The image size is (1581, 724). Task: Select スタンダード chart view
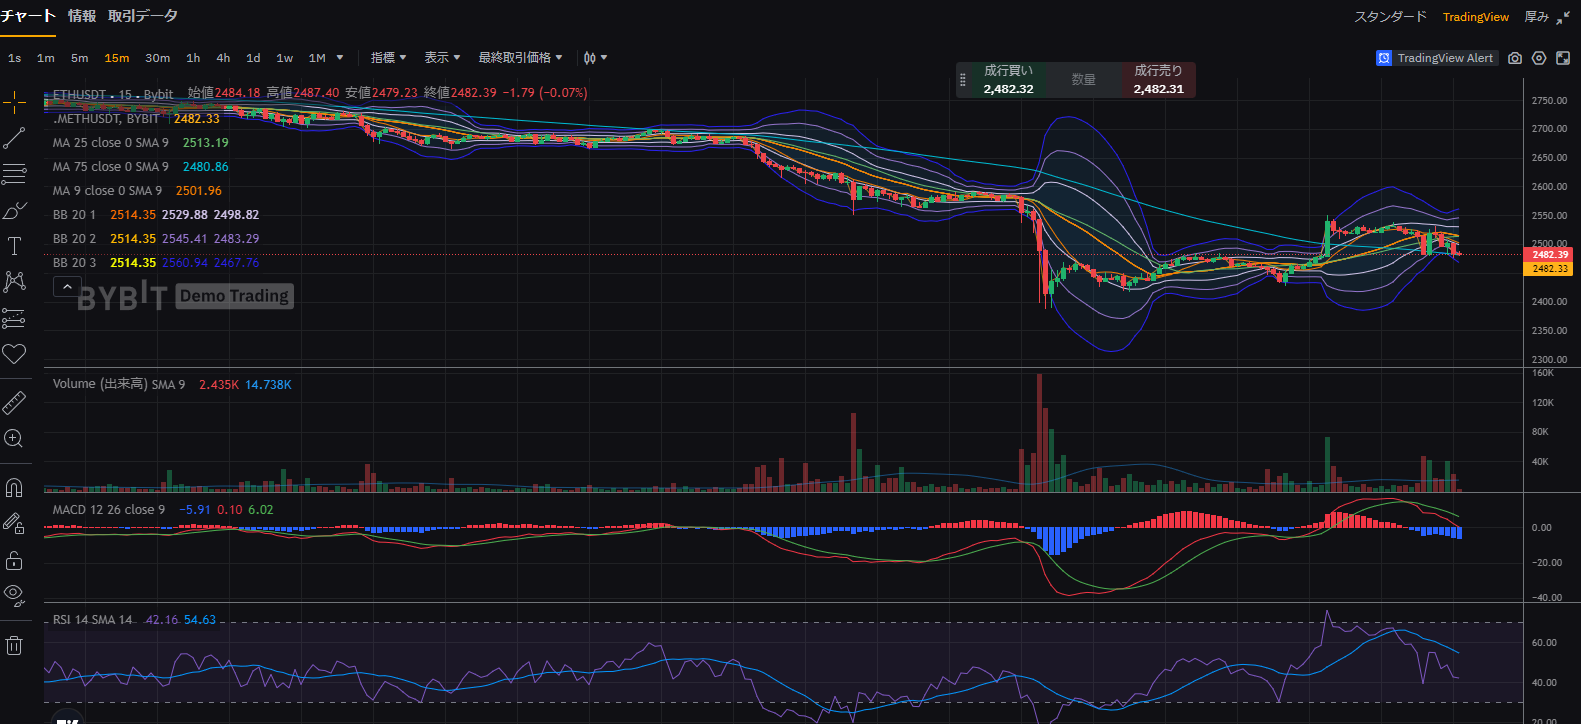point(1390,17)
